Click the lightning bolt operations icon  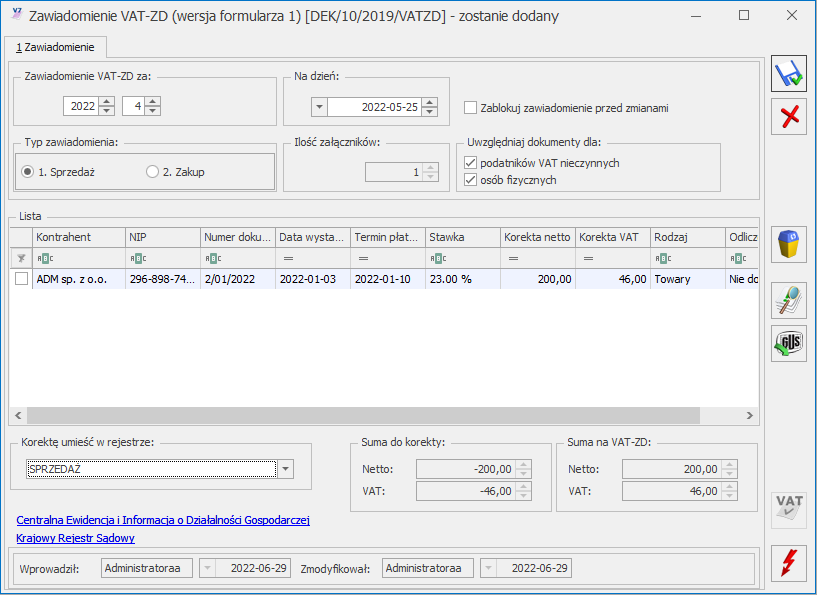click(789, 562)
